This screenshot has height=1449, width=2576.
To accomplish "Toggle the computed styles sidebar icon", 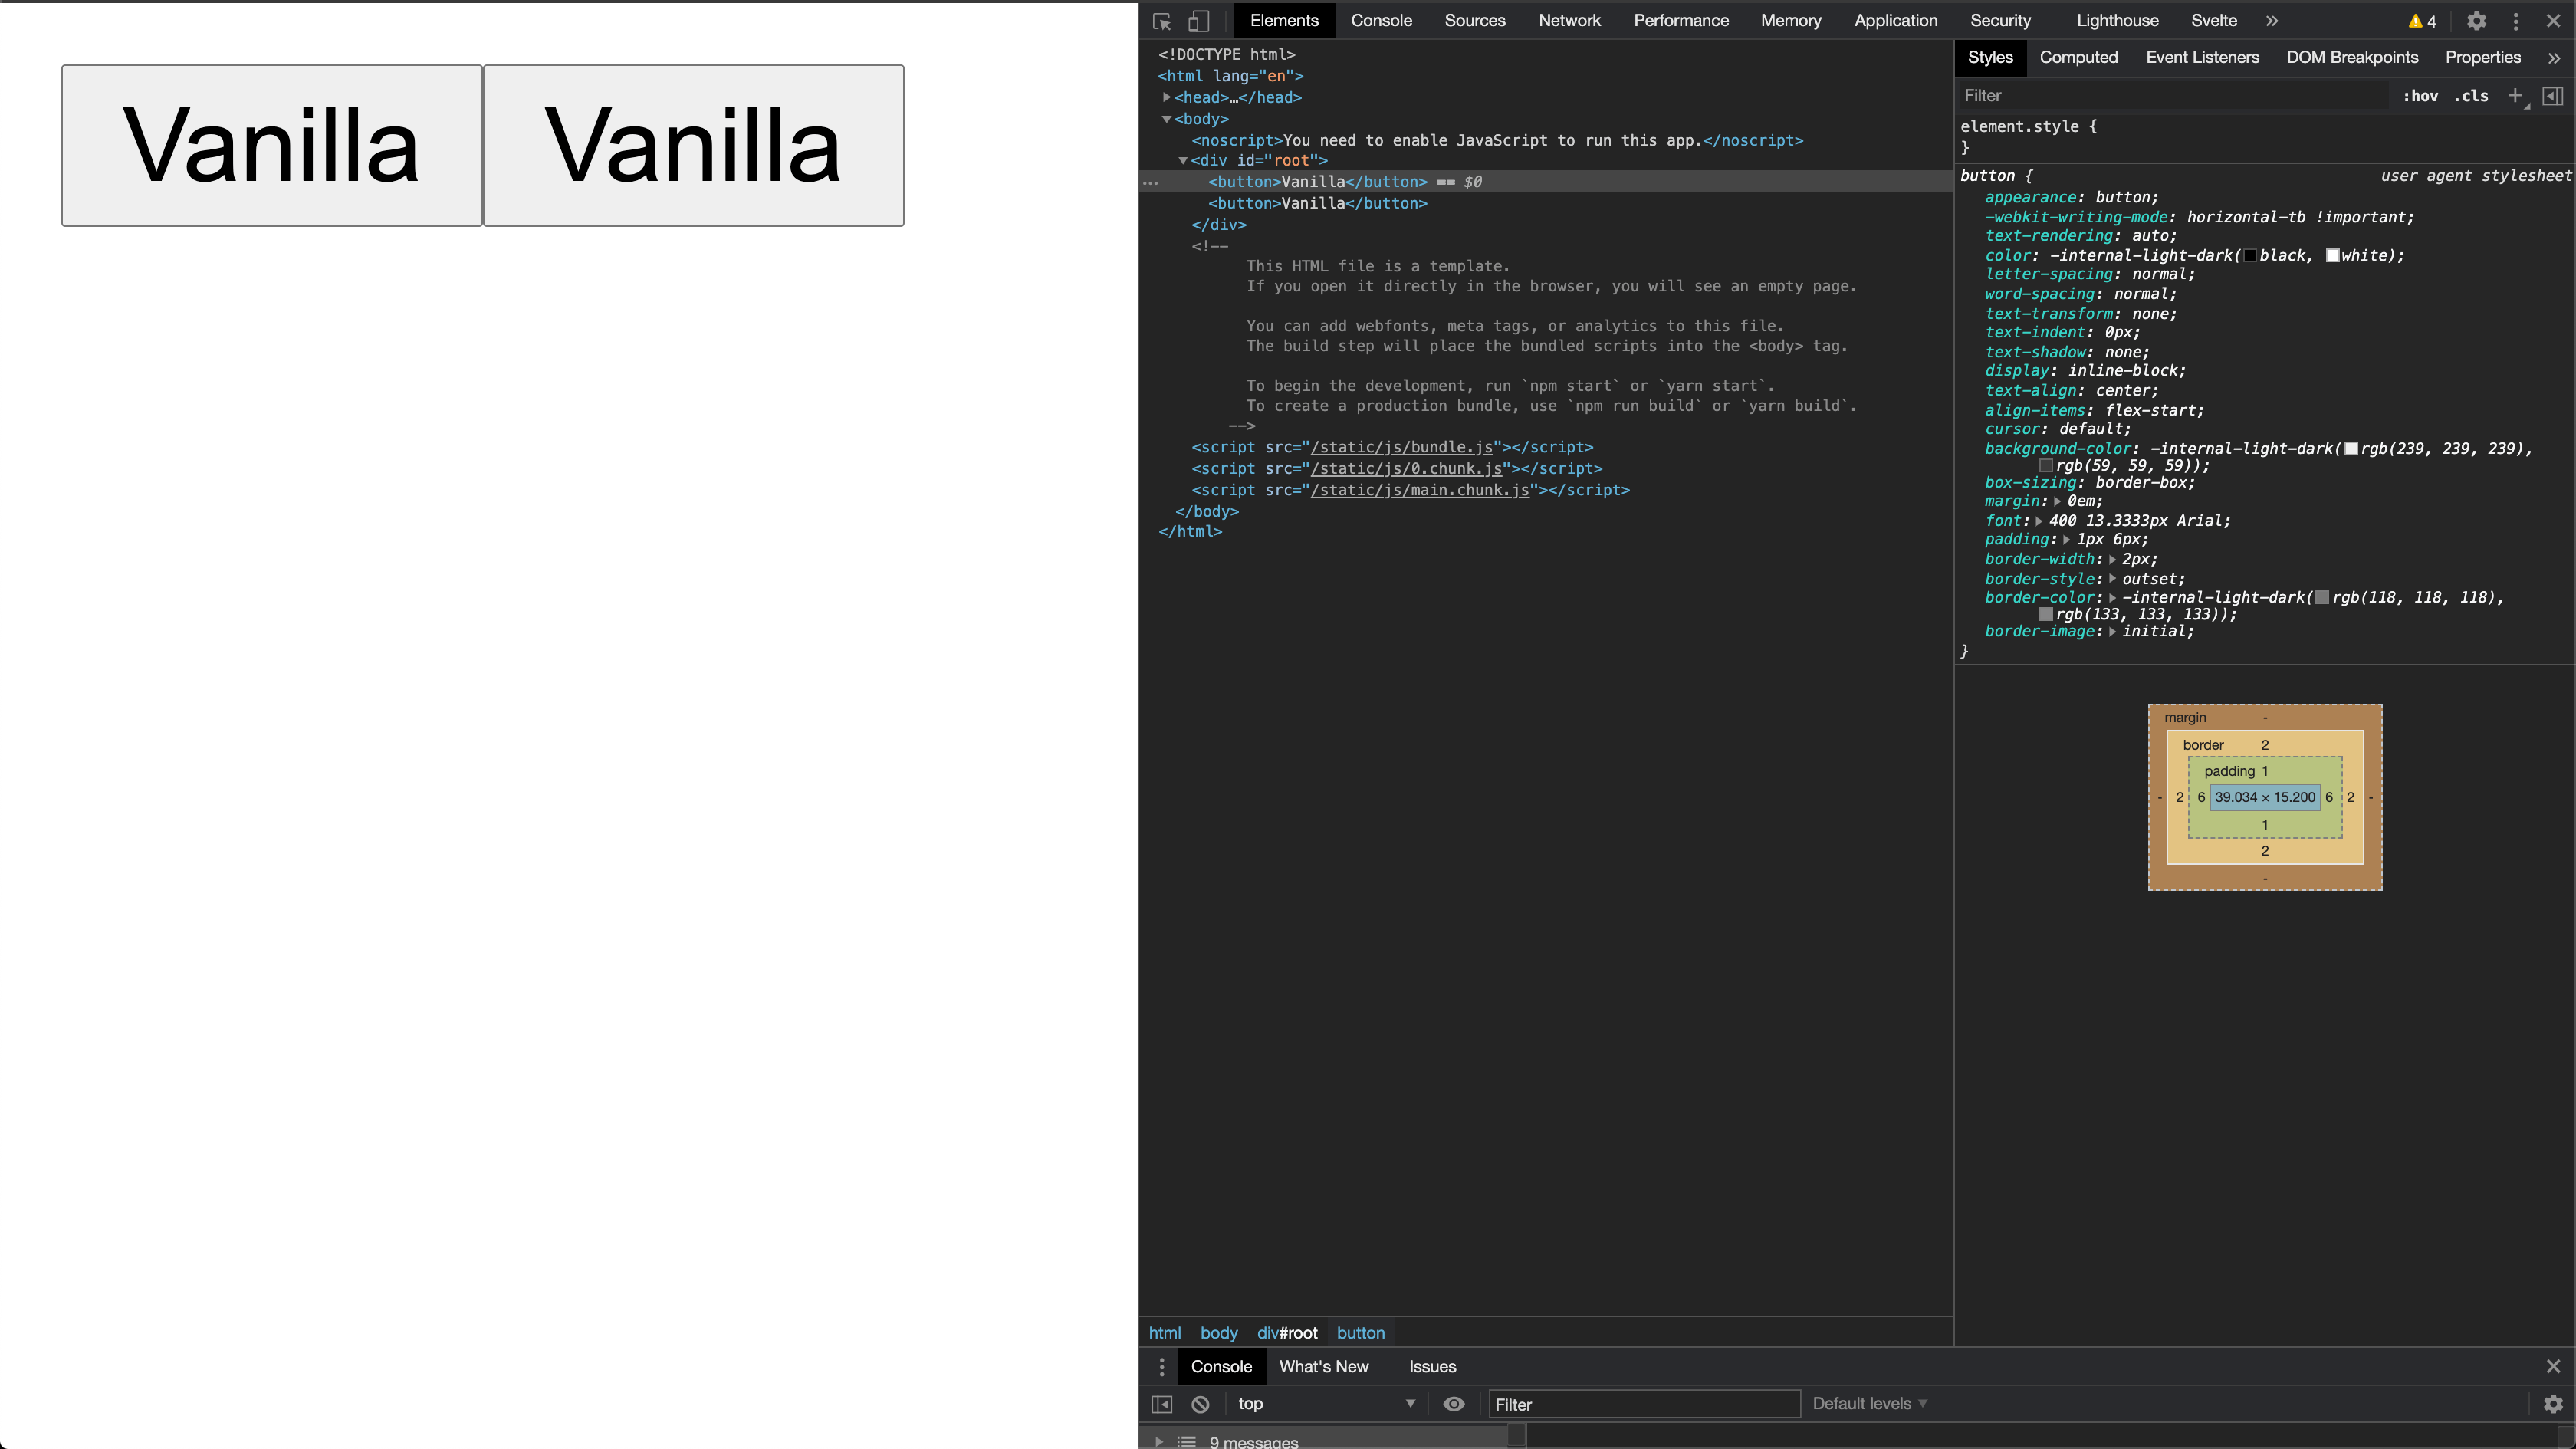I will pos(2552,95).
